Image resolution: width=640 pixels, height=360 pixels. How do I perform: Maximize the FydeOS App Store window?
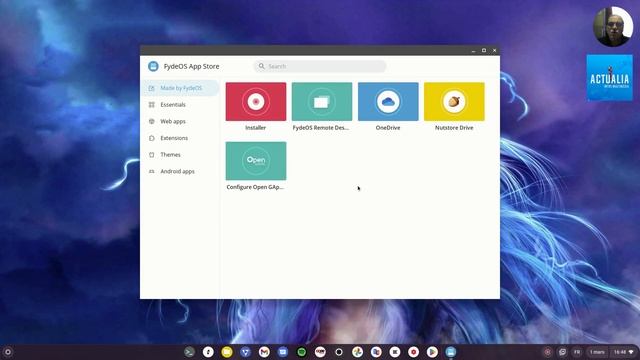click(484, 51)
